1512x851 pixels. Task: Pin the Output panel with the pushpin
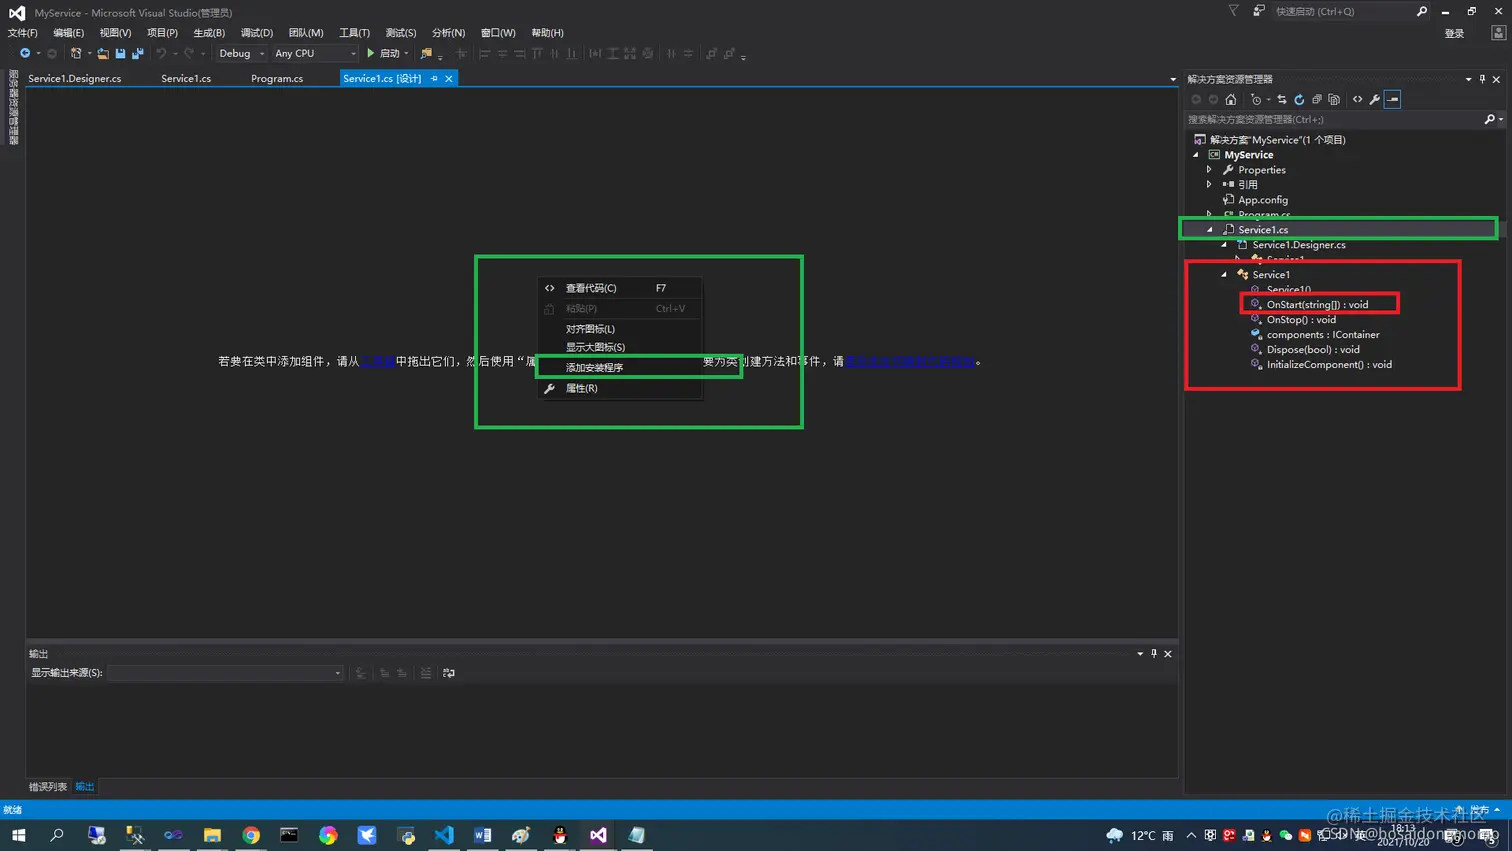1154,653
